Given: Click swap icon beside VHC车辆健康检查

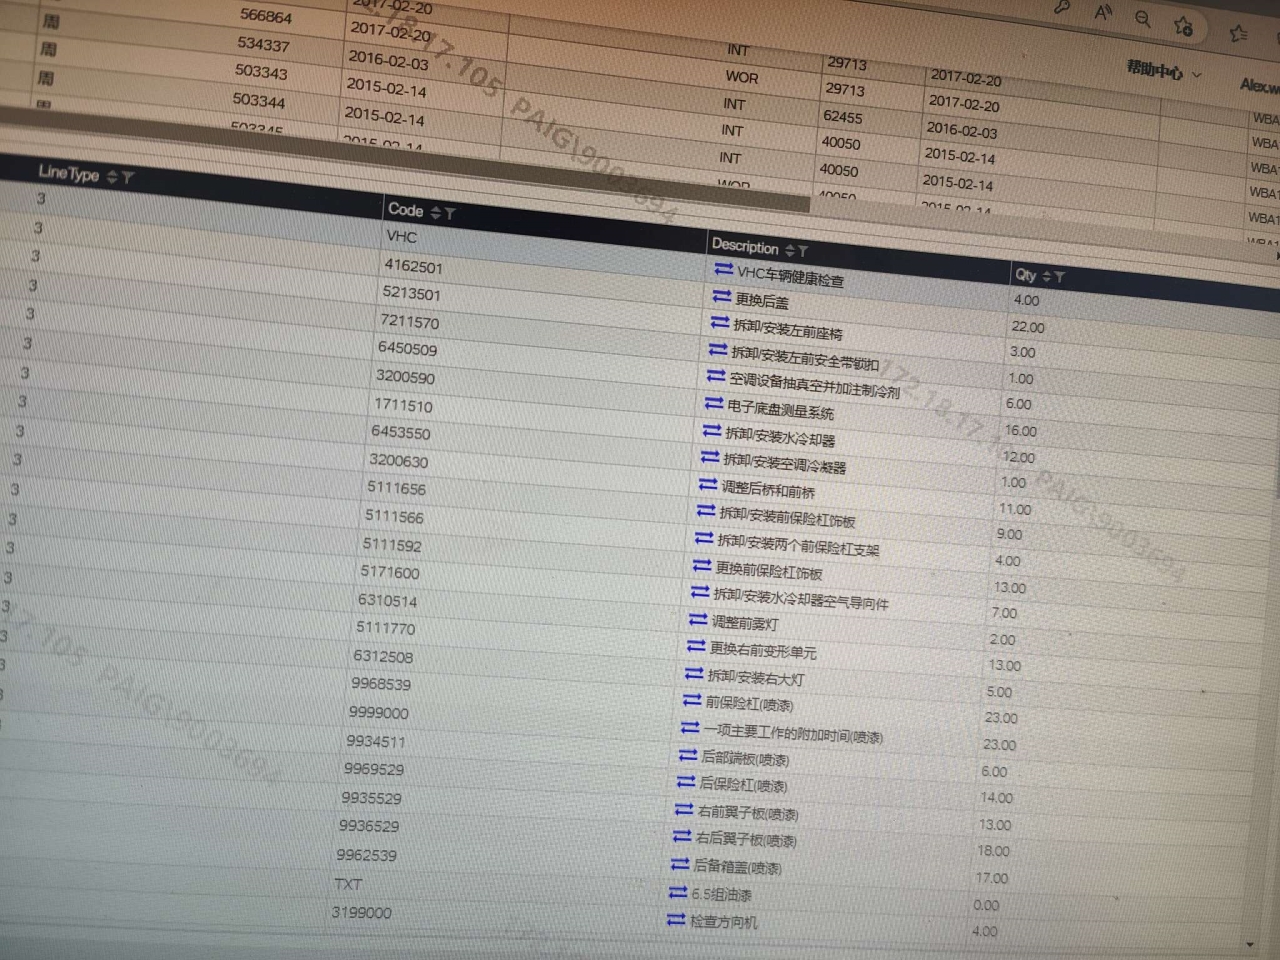Looking at the screenshot, I should coord(724,270).
